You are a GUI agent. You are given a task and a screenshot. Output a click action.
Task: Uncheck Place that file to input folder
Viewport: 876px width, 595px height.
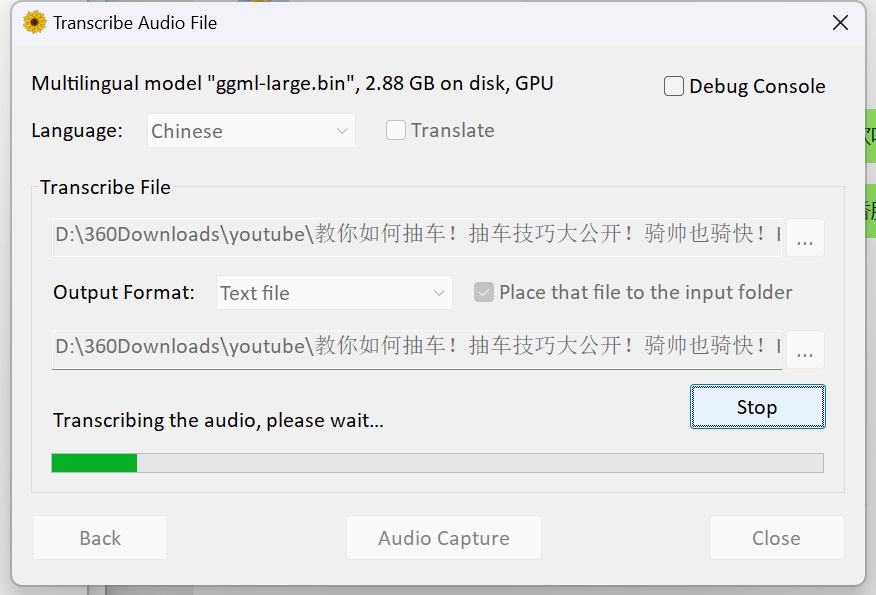click(x=484, y=292)
